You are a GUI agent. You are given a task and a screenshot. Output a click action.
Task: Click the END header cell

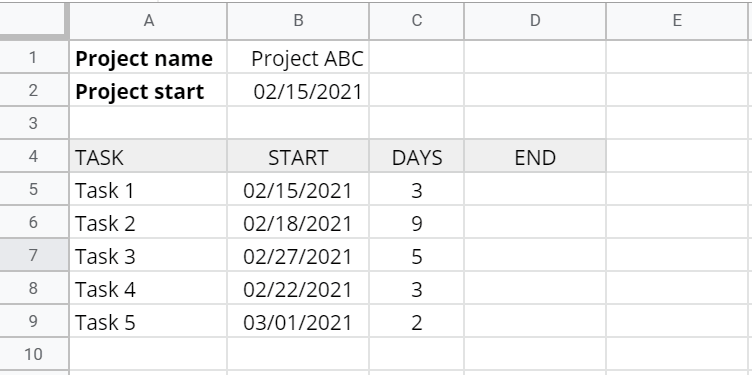point(535,156)
